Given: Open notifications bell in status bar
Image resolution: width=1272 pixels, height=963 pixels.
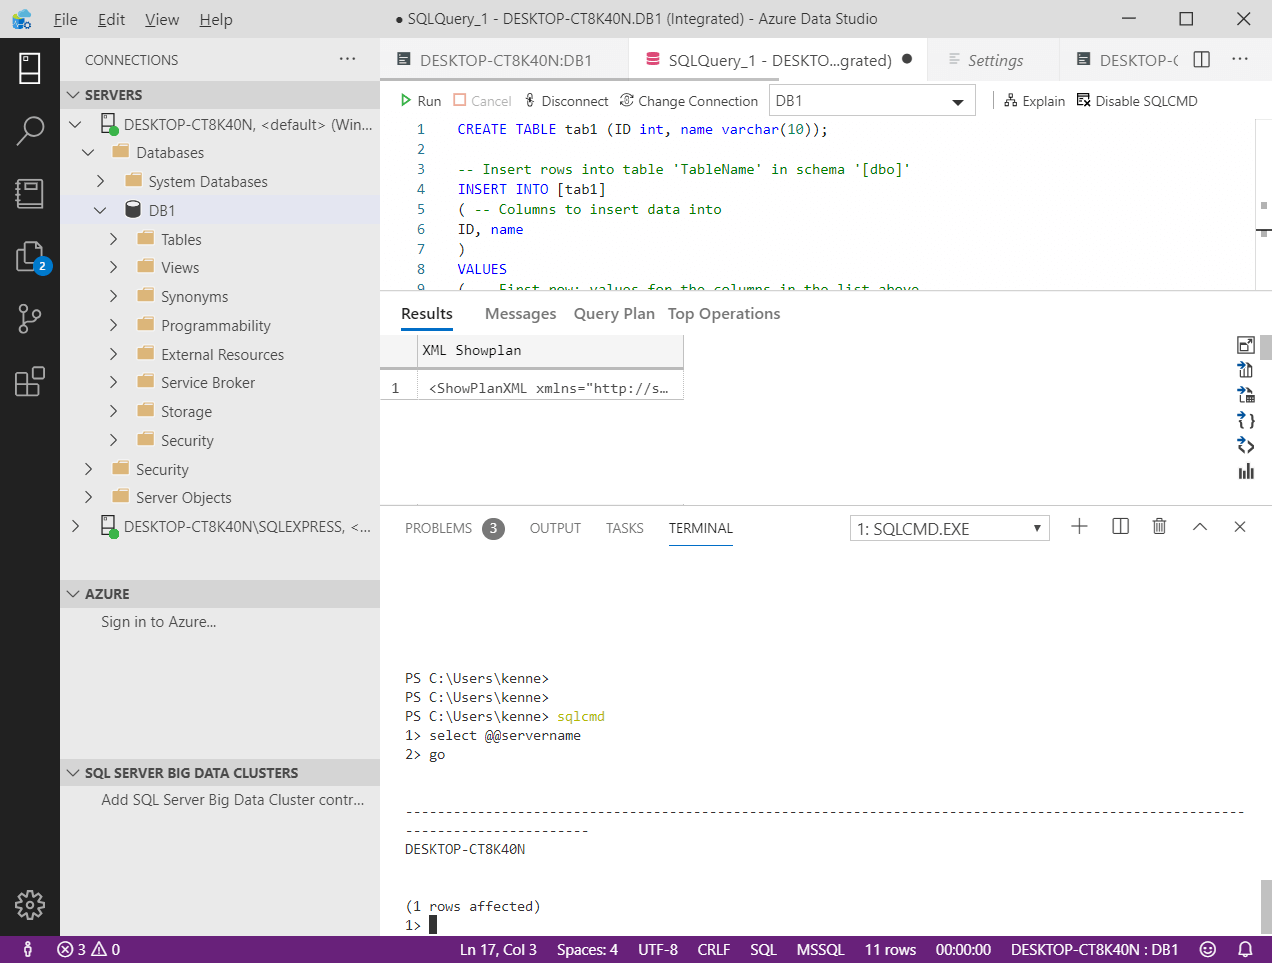Looking at the screenshot, I should click(1245, 949).
